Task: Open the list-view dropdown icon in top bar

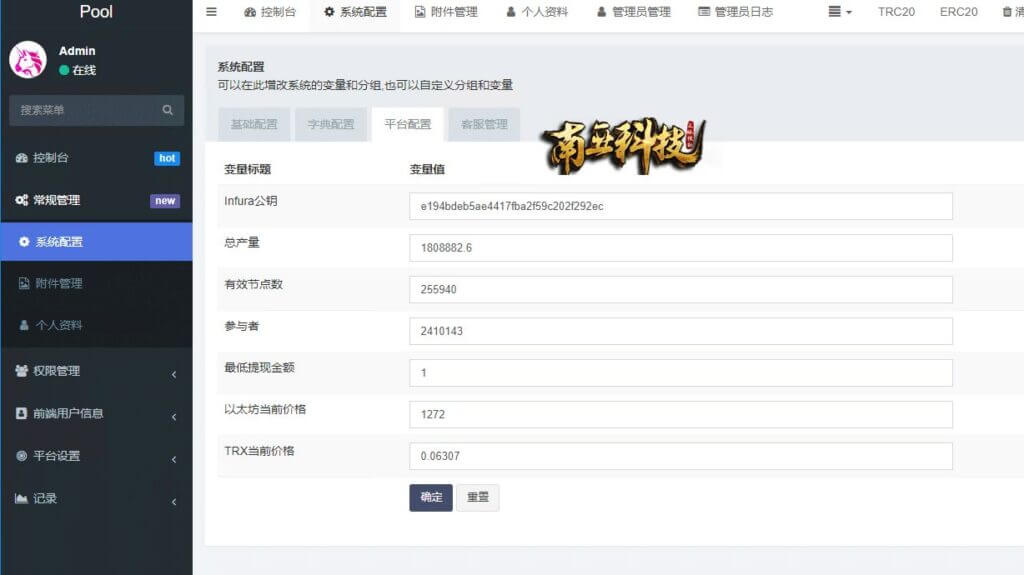Action: [x=840, y=12]
